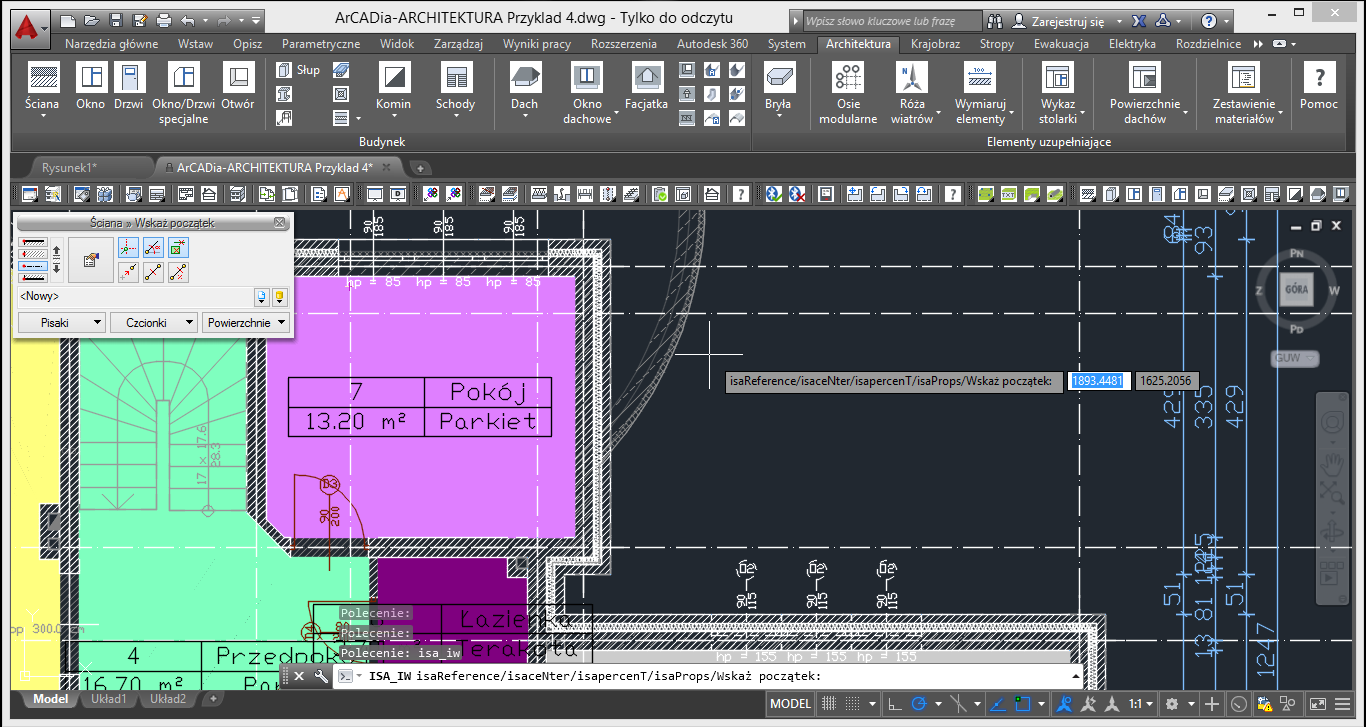1366x727 pixels.
Task: Click the GÓRA face on the ViewCube
Action: [x=1296, y=289]
